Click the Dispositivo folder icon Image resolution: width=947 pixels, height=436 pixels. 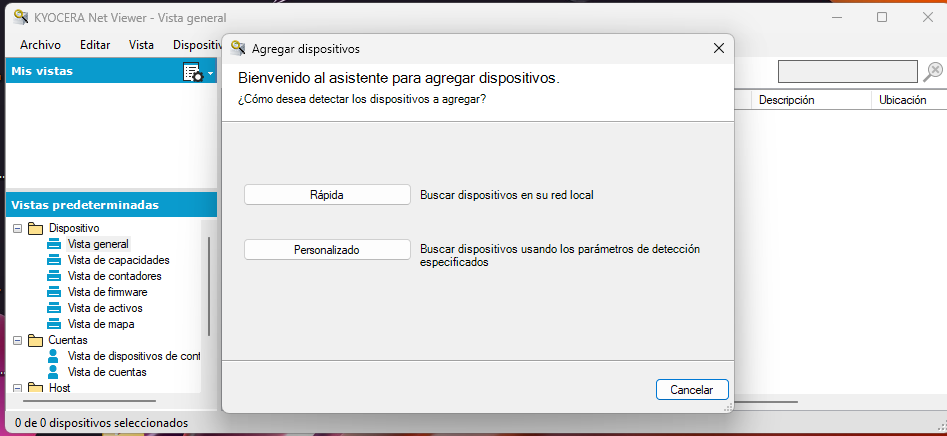[36, 228]
